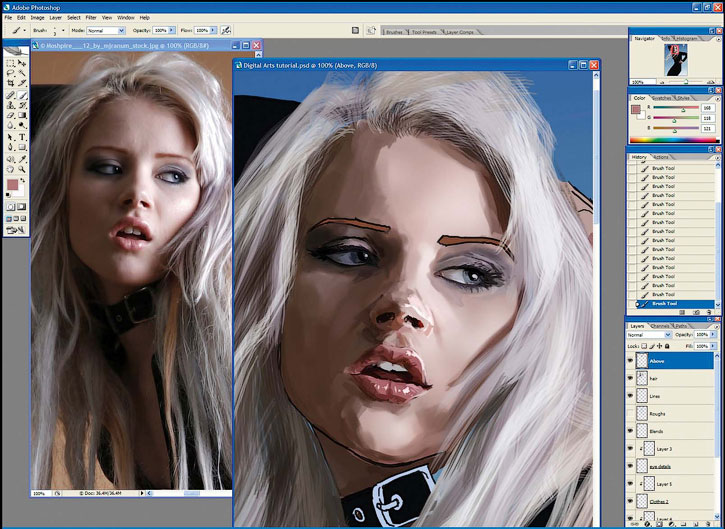Click the color spectrum ramp
The image size is (725, 529).
point(674,140)
